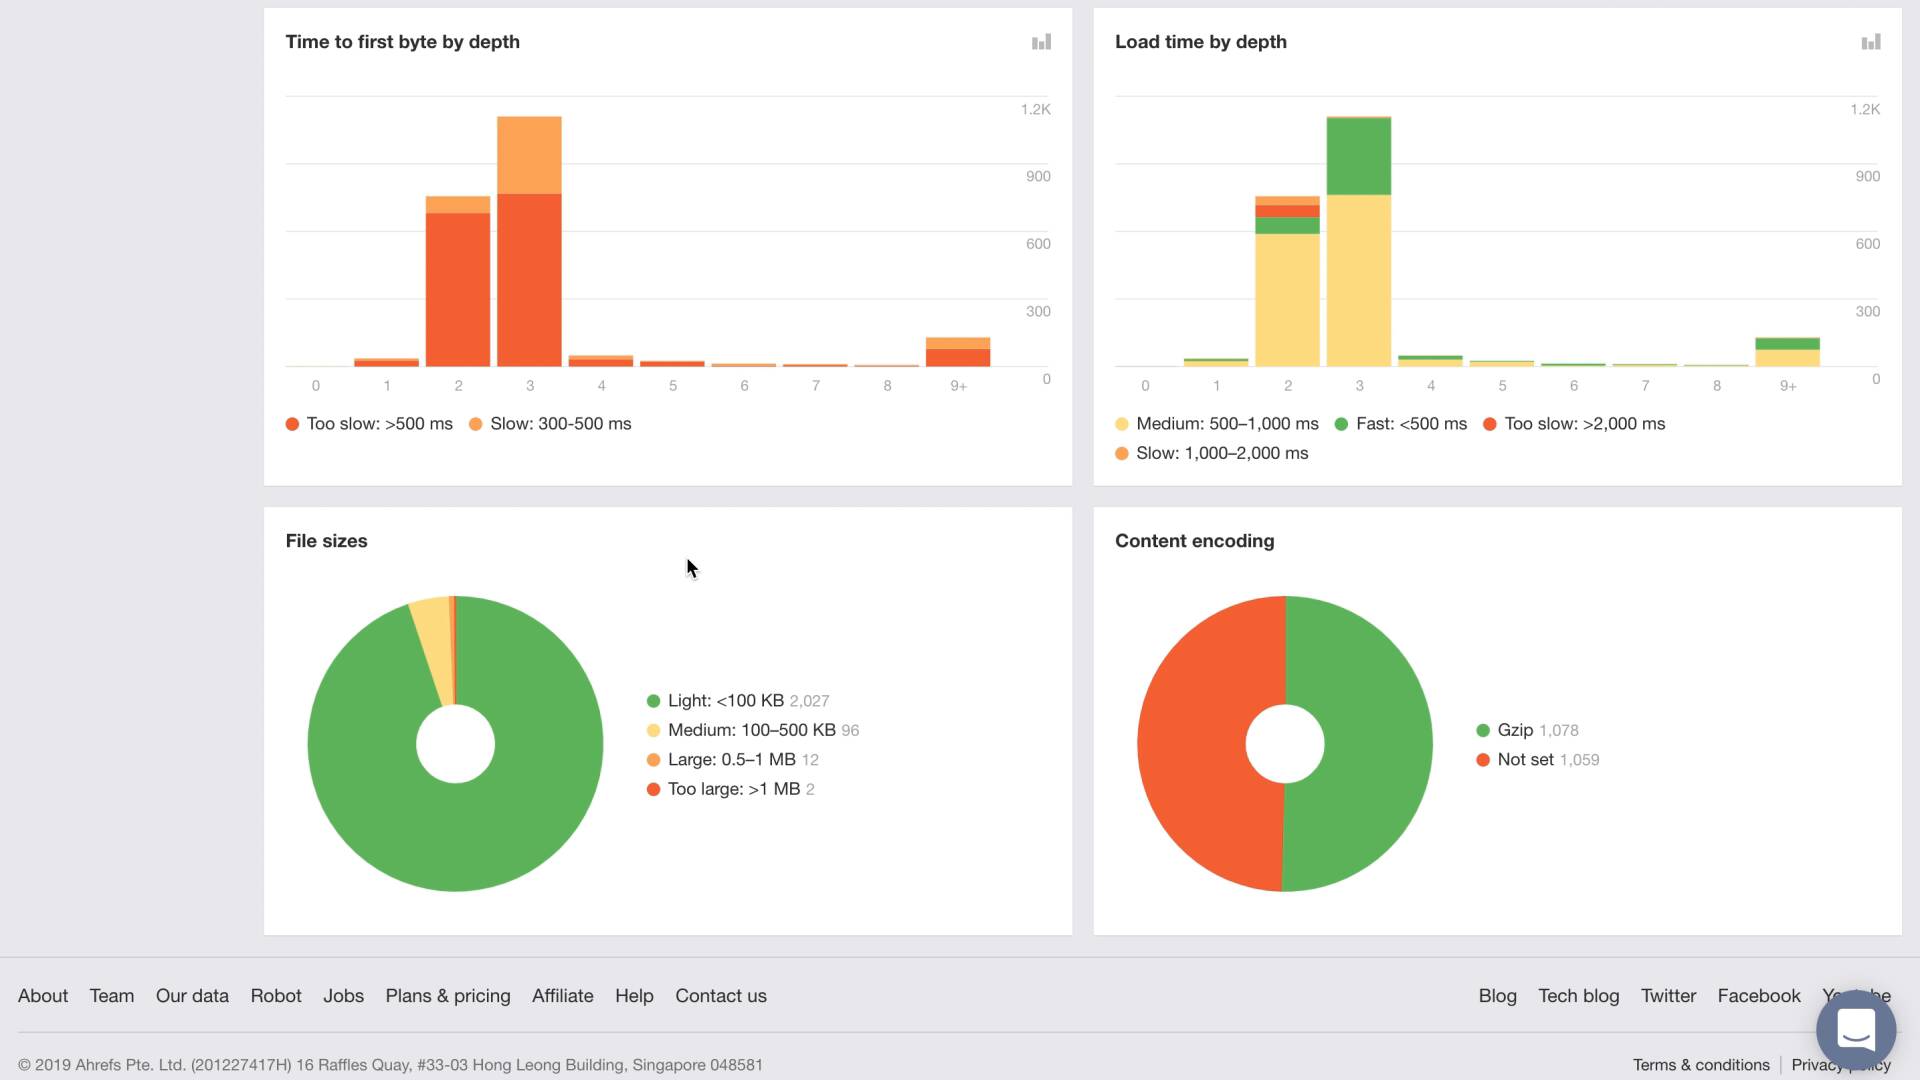Open the Our data footer link
Screen dimensions: 1920x1080
pyautogui.click(x=192, y=996)
